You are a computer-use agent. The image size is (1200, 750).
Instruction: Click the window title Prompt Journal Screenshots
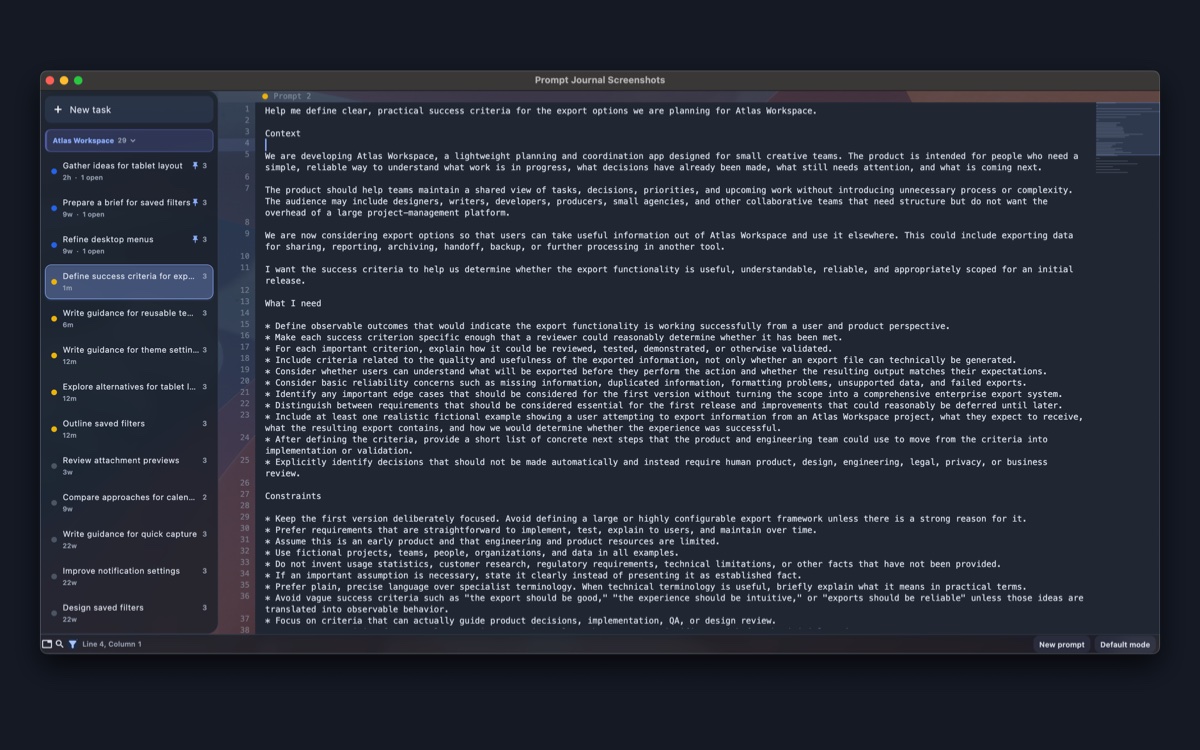coord(600,80)
